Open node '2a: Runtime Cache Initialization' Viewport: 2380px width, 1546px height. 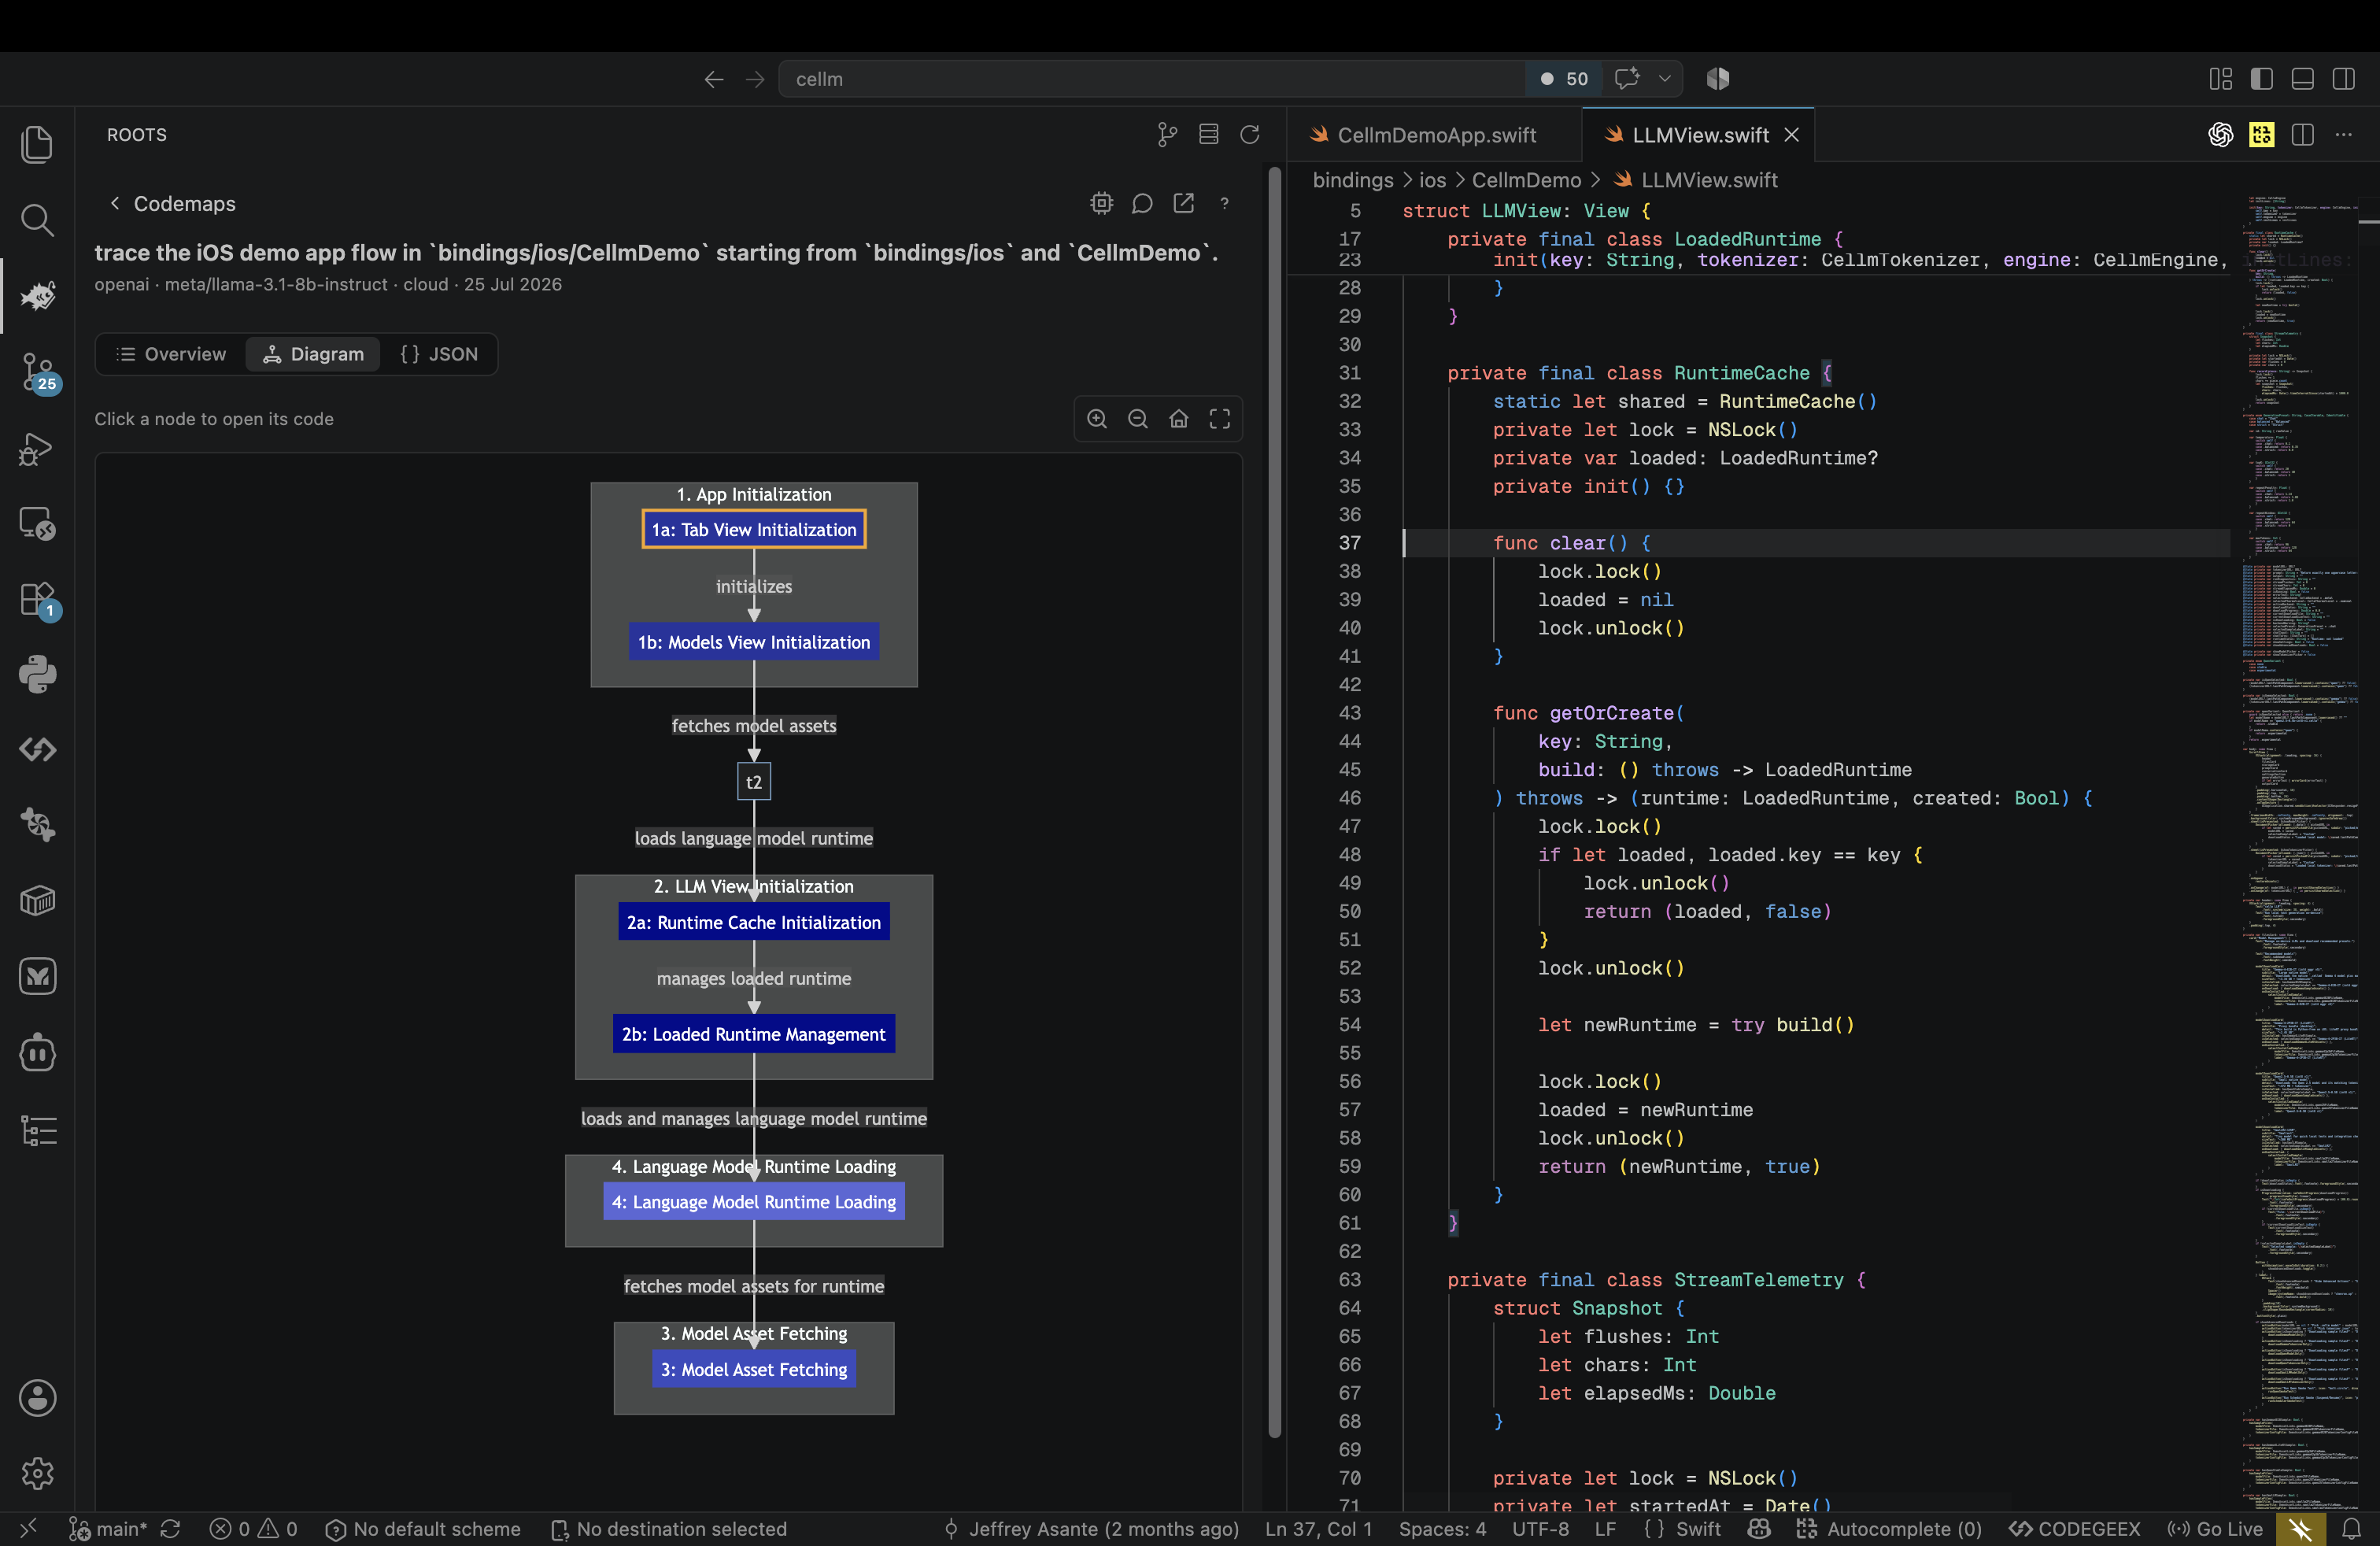(x=754, y=922)
